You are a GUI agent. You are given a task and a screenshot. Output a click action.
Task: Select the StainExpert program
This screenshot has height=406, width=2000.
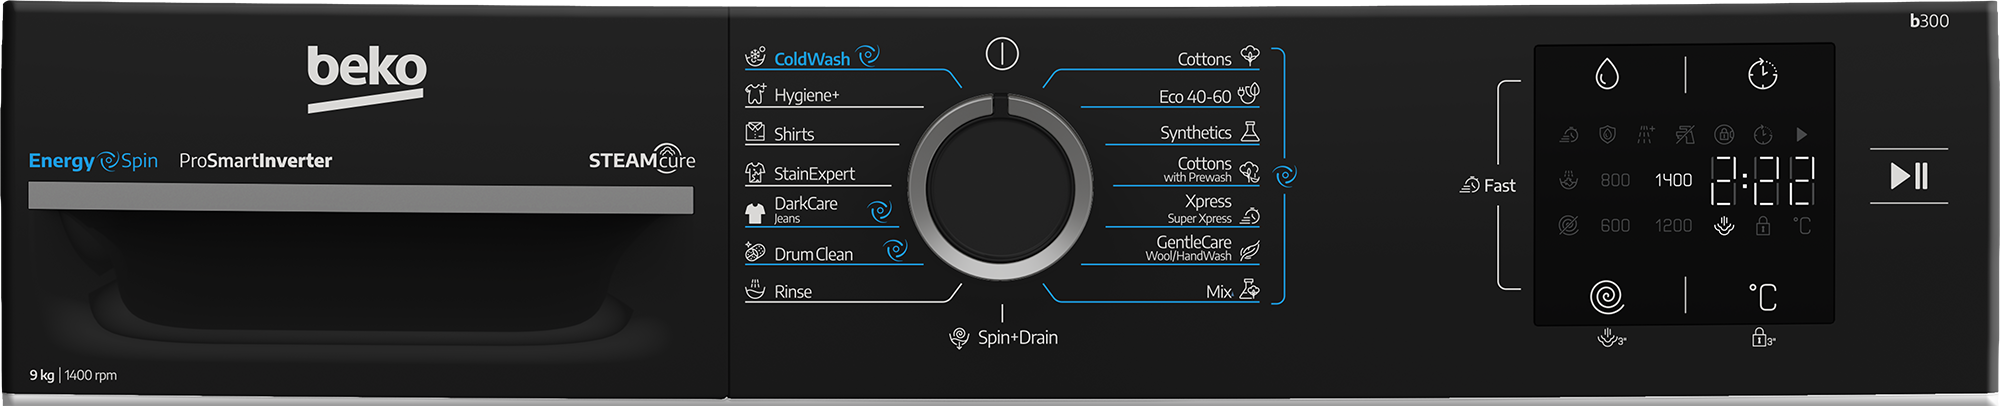[x=814, y=173]
